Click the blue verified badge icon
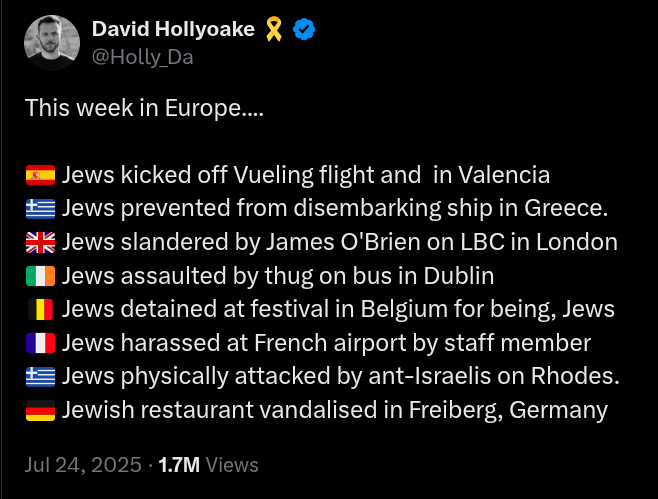Image resolution: width=658 pixels, height=499 pixels. point(305,31)
